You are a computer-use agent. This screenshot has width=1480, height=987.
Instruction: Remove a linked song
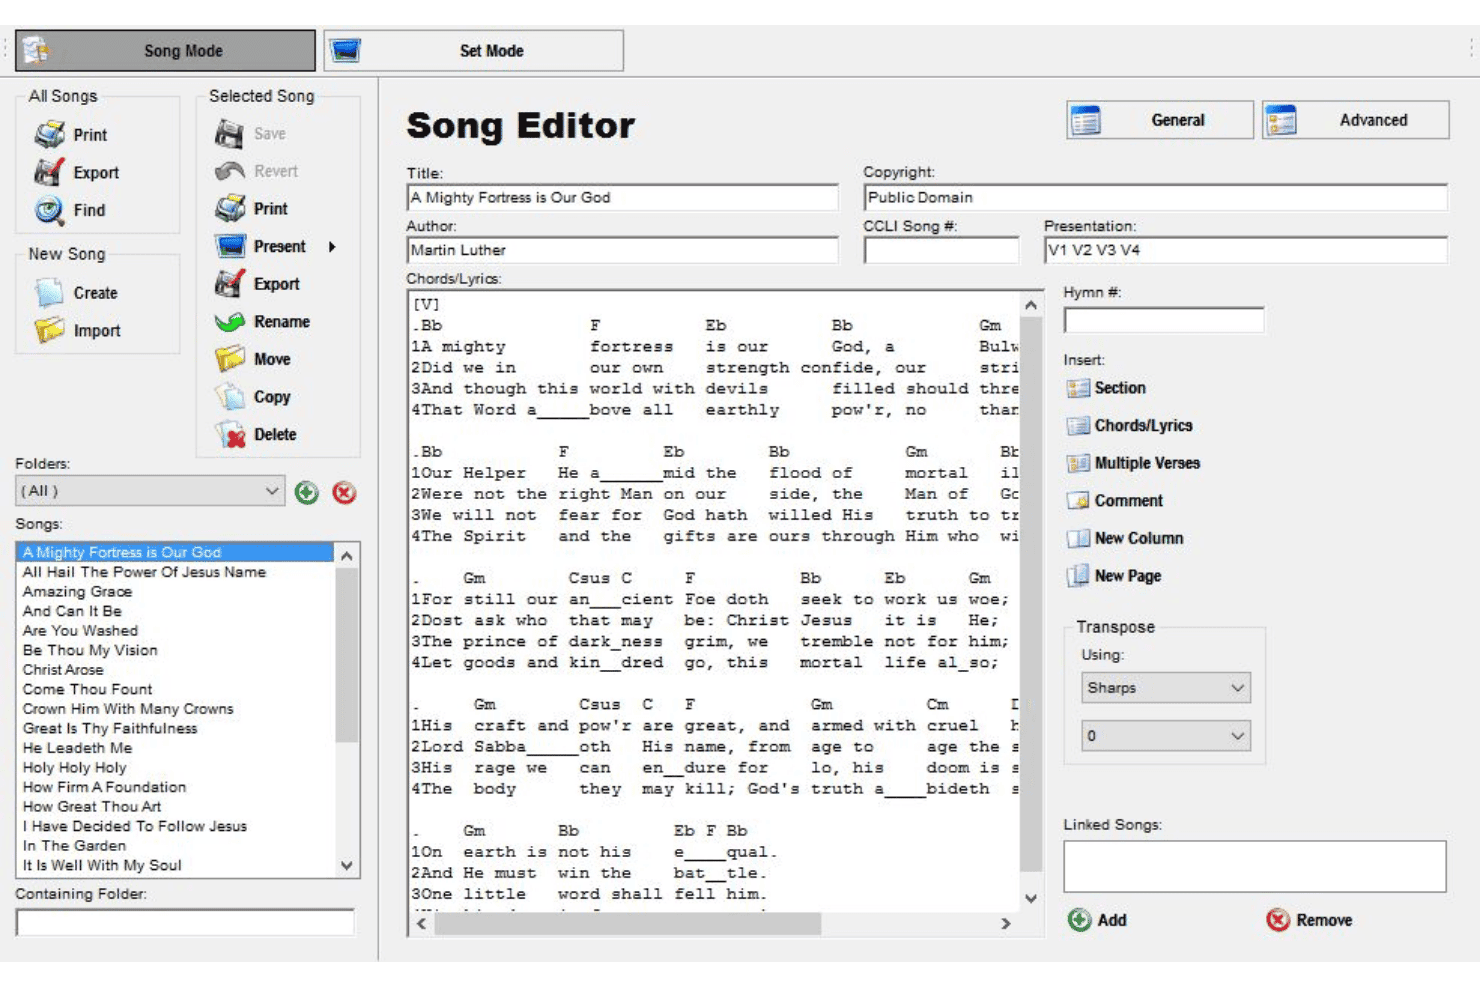point(1309,920)
